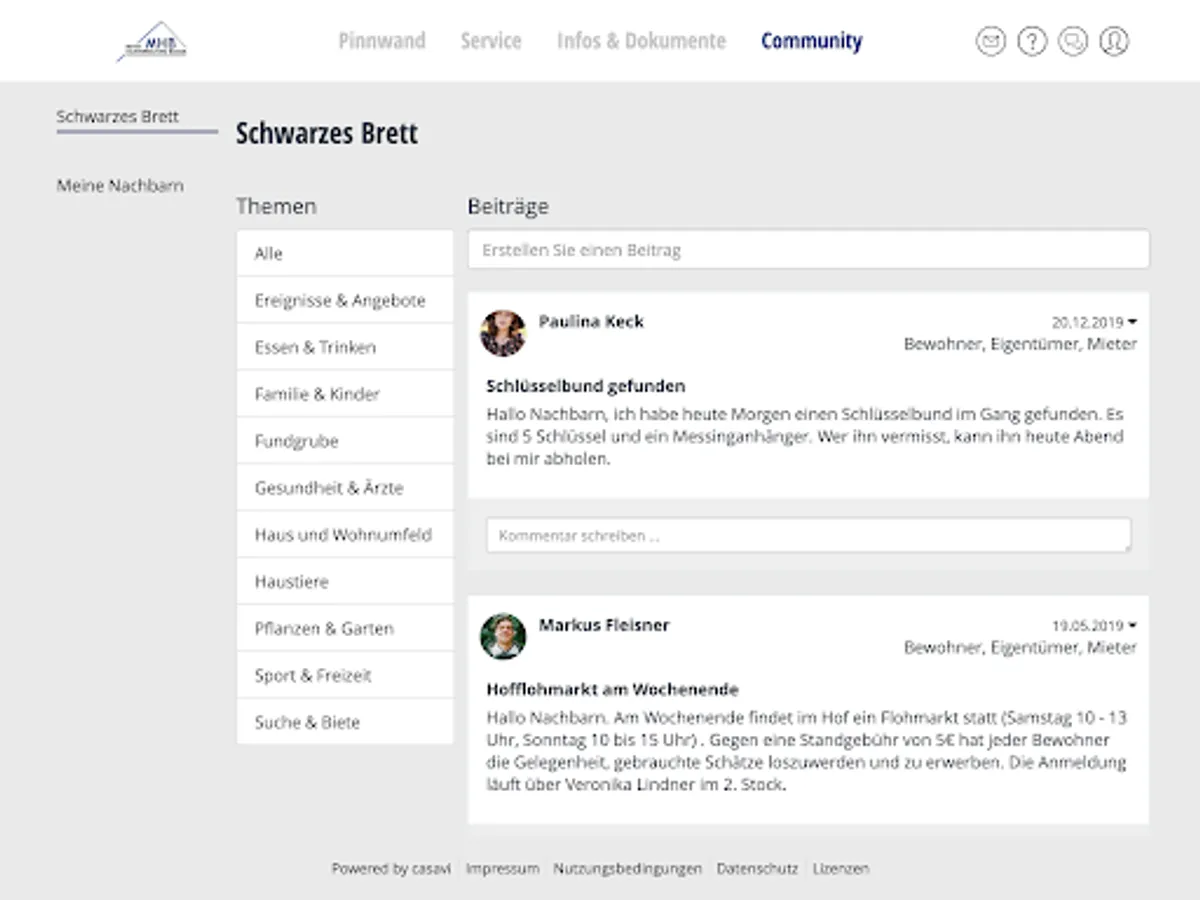1200x900 pixels.
Task: Click the MHB logo in the header
Action: [152, 42]
